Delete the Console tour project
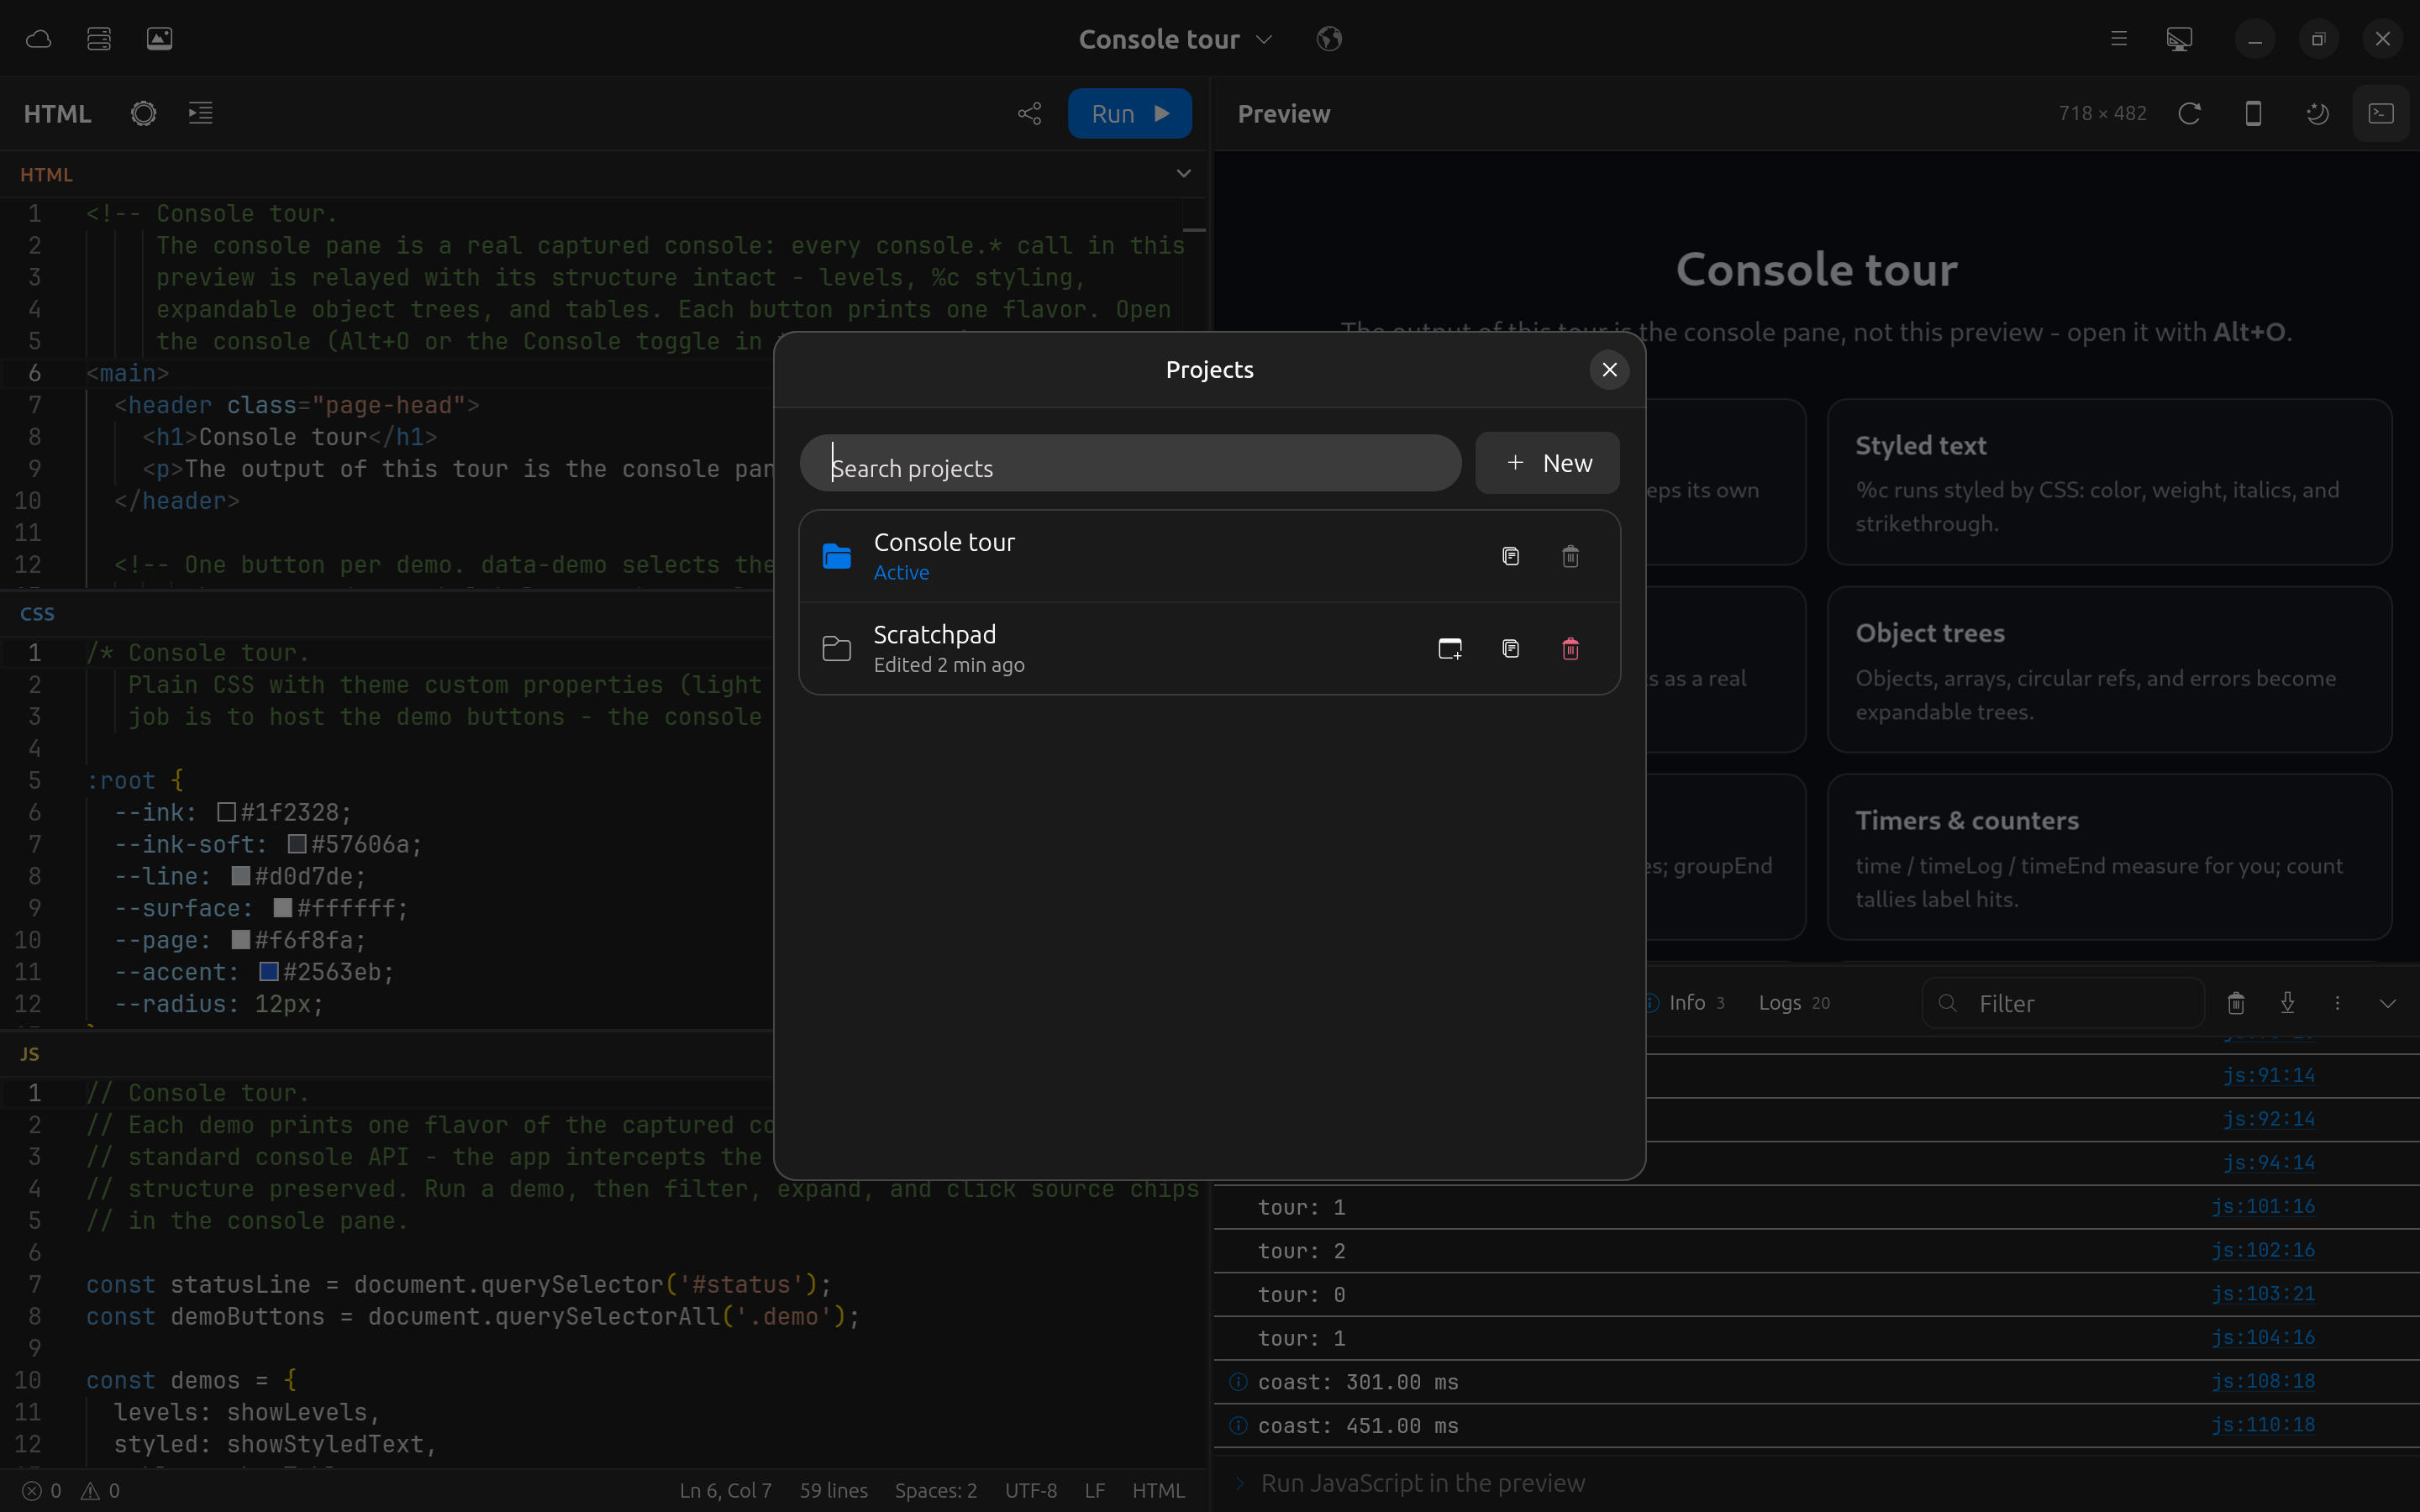This screenshot has height=1512, width=2420. [x=1570, y=556]
